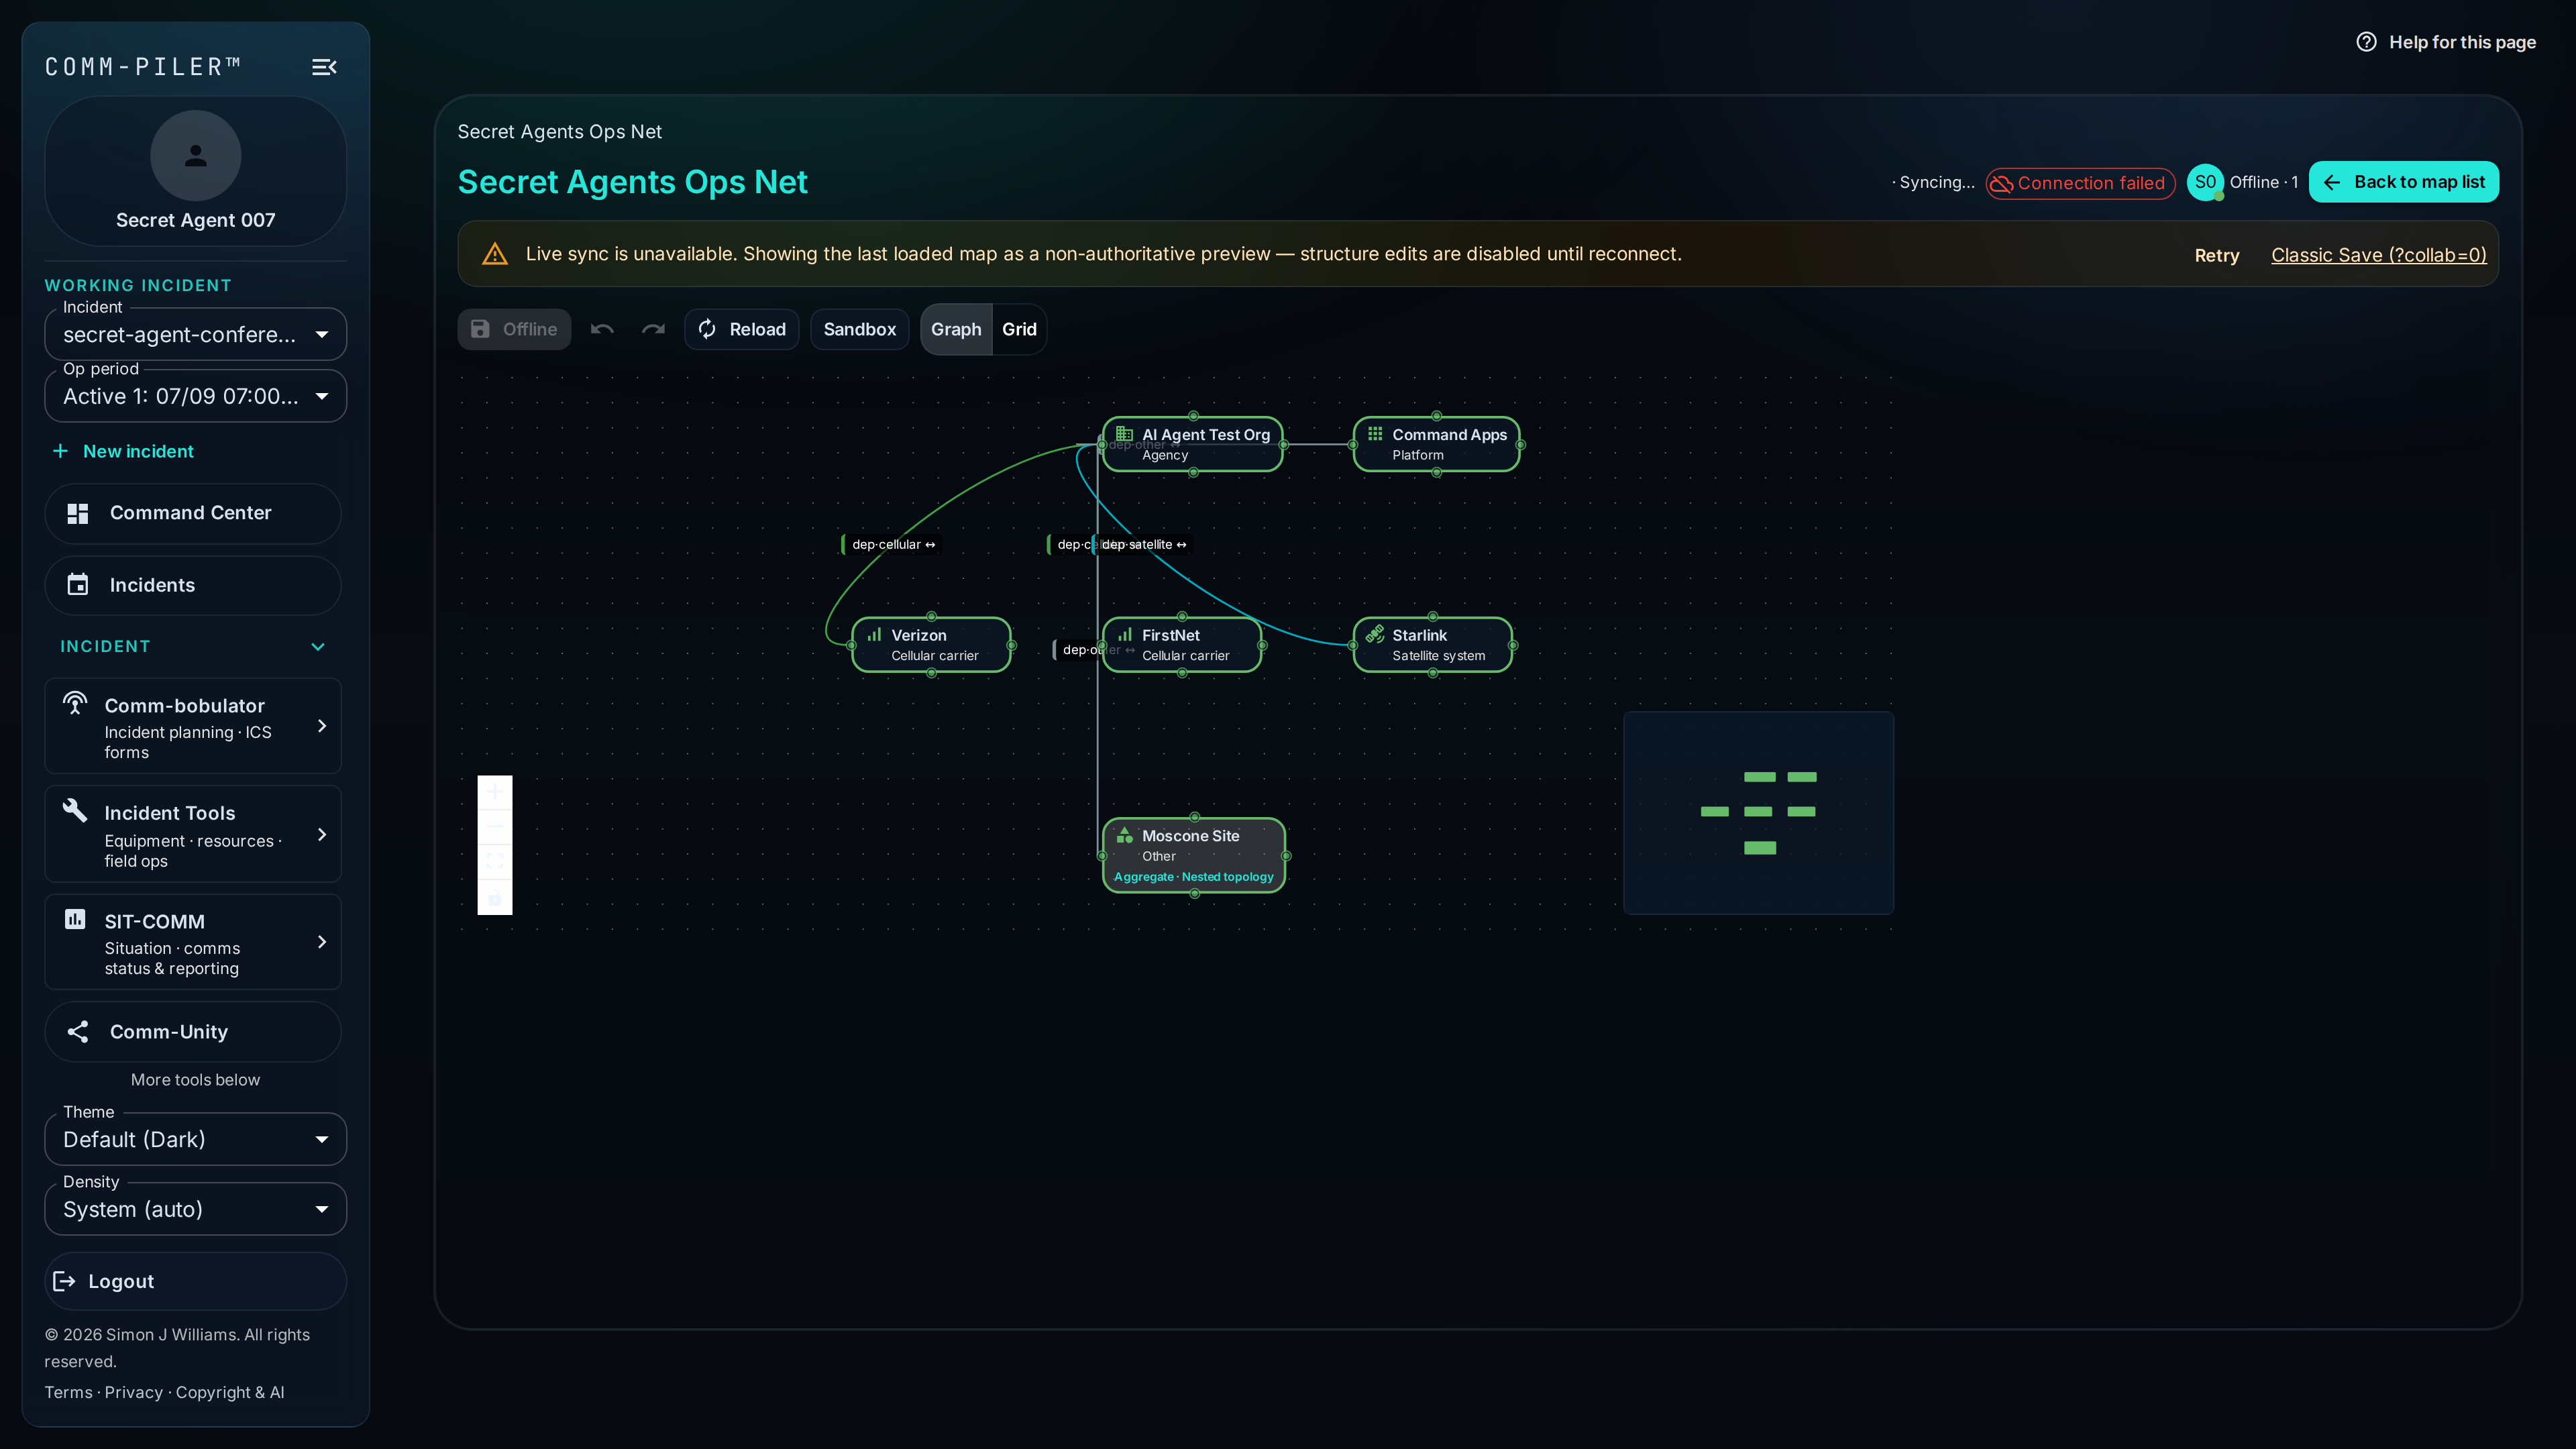Click the Starlink satellite icon

pos(1375,634)
